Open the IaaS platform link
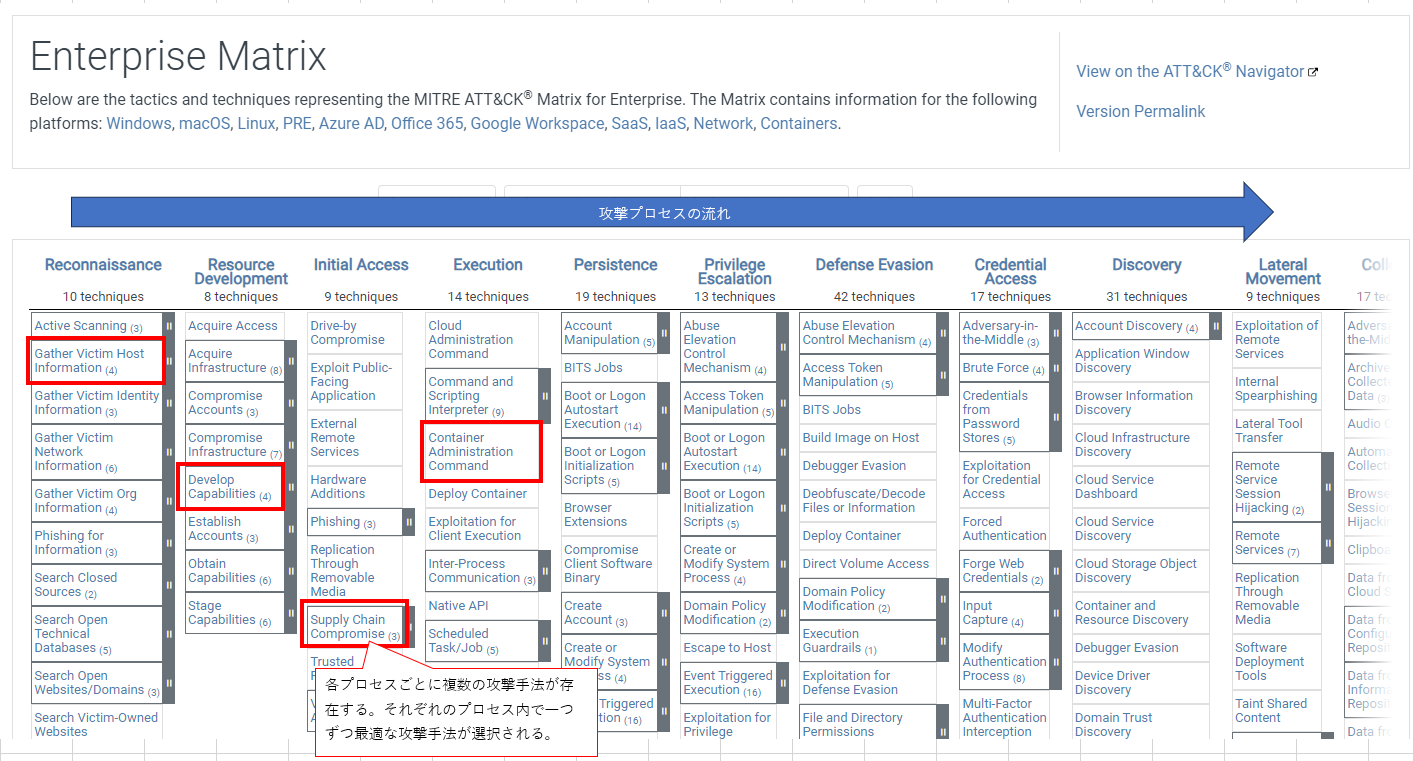The image size is (1413, 761). 670,123
